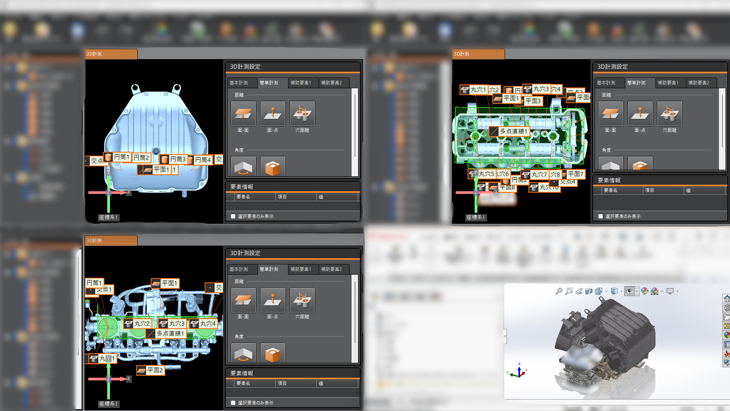The height and width of the screenshot is (411, 730).
Task: Choose the 穴距離 hole distance icon in oil pan panel
Action: 302,112
